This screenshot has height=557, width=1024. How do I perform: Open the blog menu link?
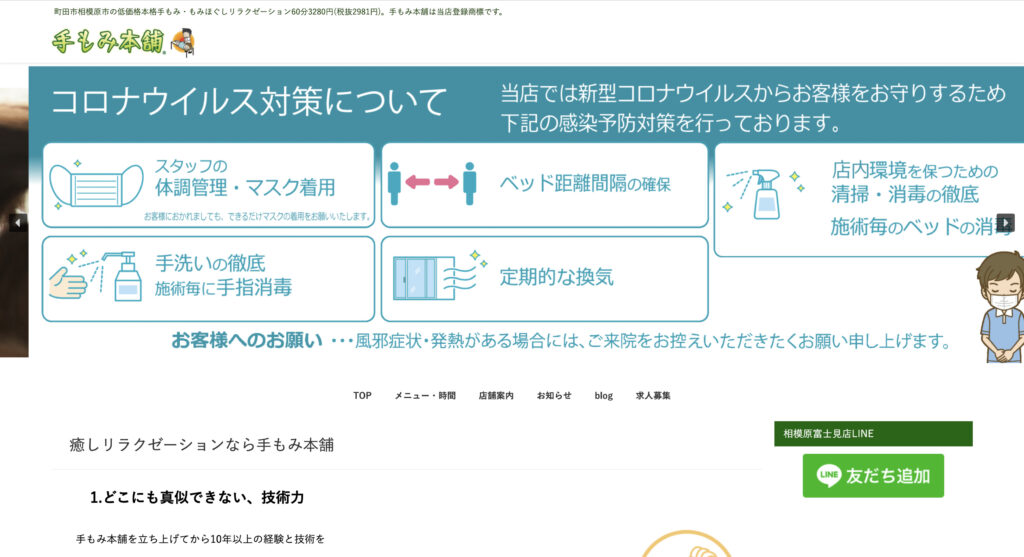pyautogui.click(x=604, y=395)
